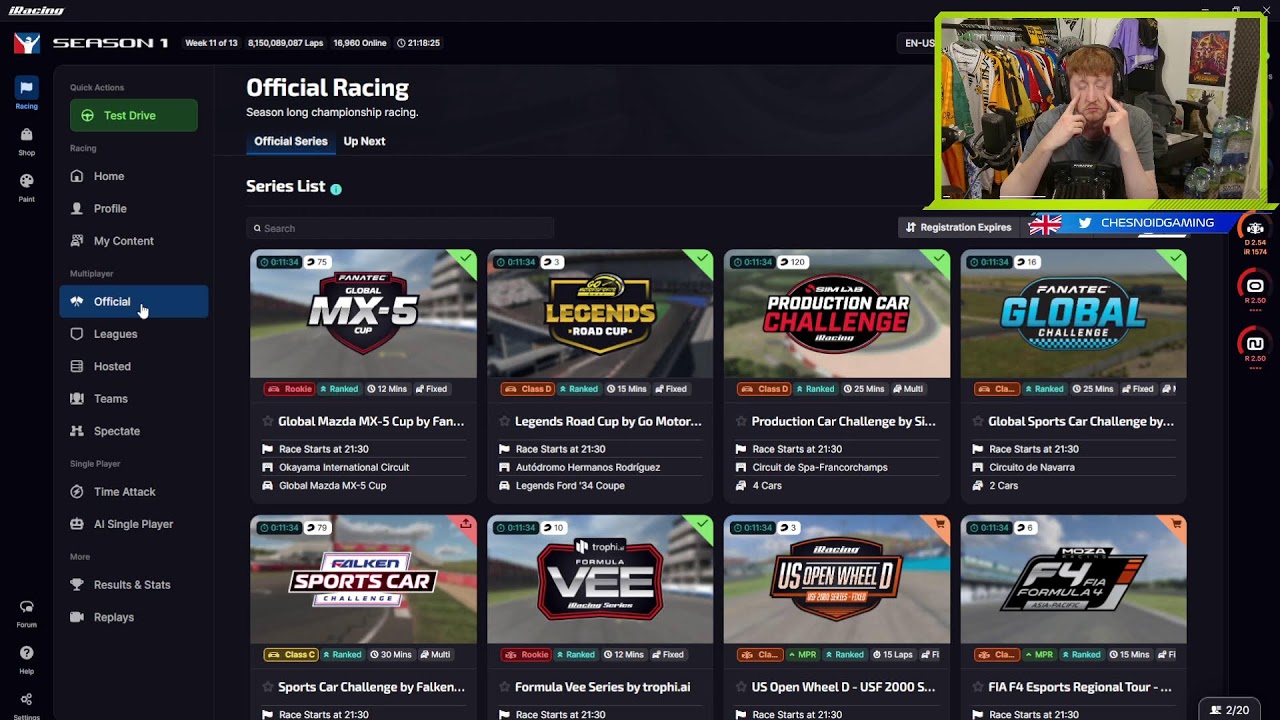1280x720 pixels.
Task: Click the "4 Cars" text on Production Car card
Action: tap(767, 485)
